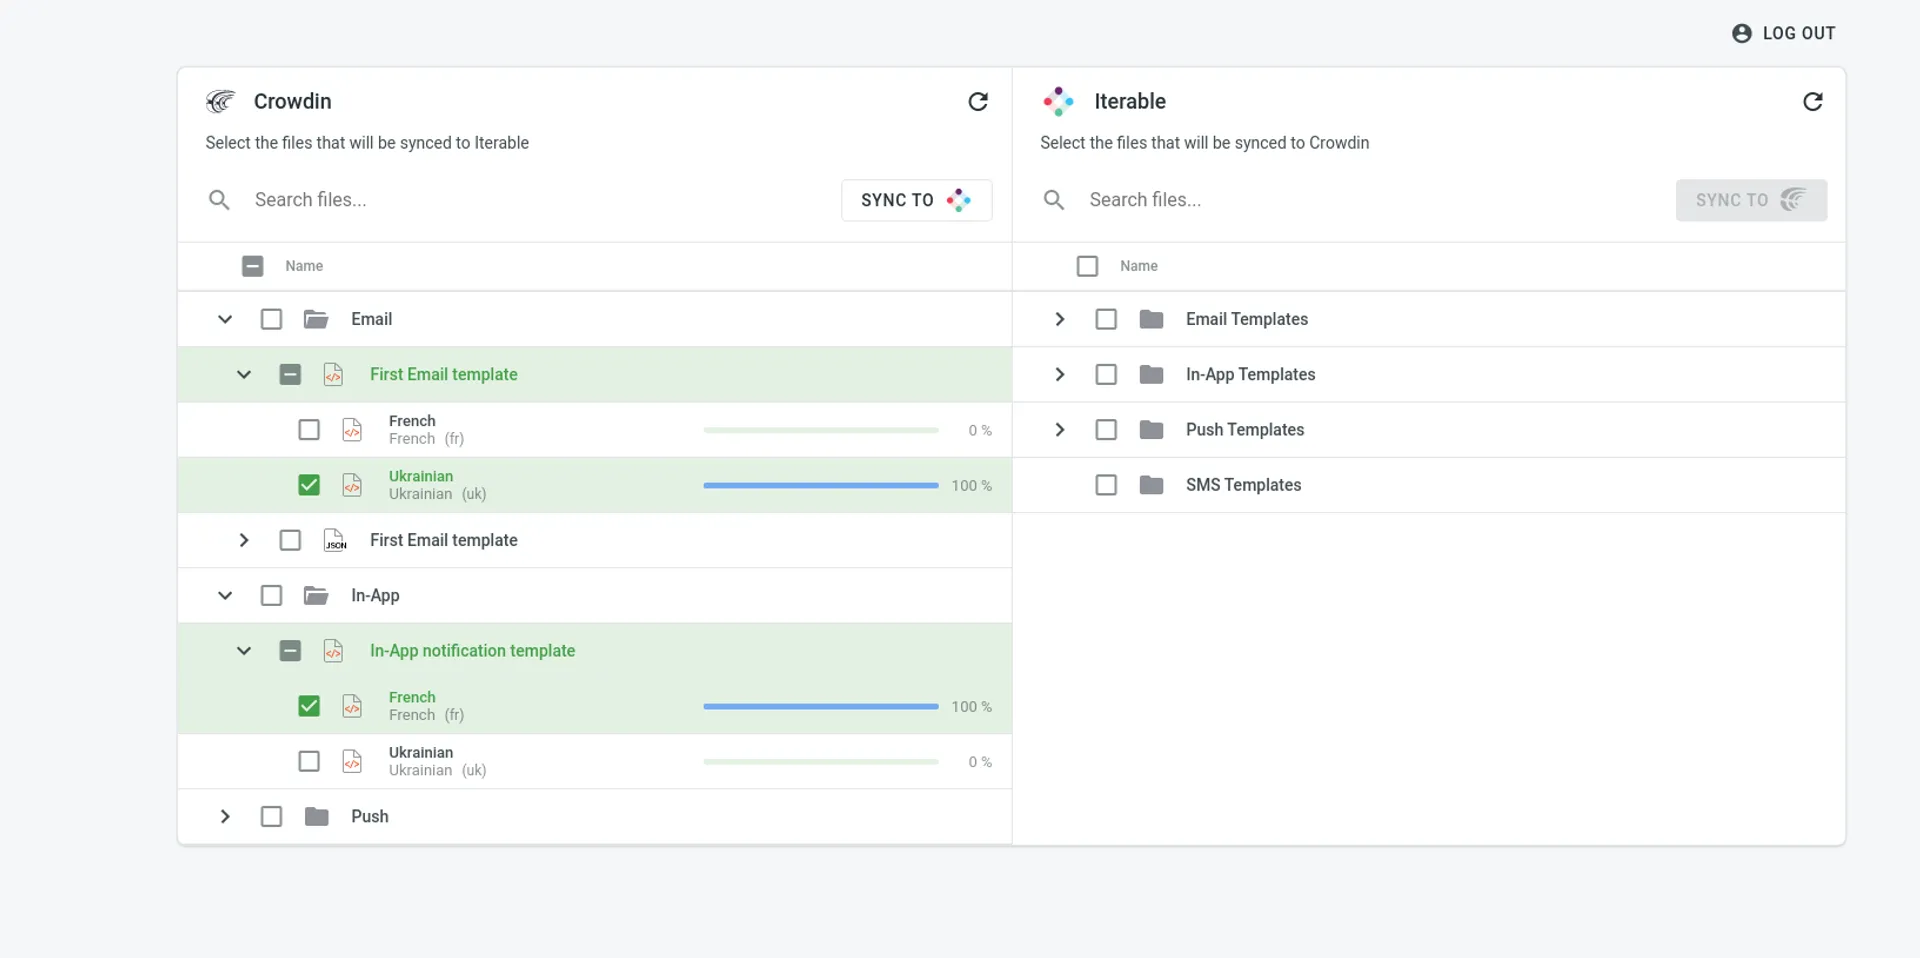
Task: Click the Push folder label
Action: coord(370,817)
